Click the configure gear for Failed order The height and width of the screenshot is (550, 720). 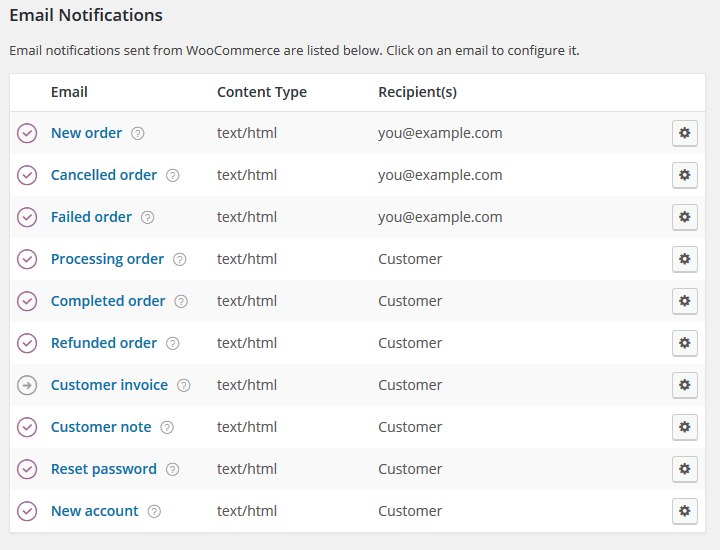click(684, 217)
